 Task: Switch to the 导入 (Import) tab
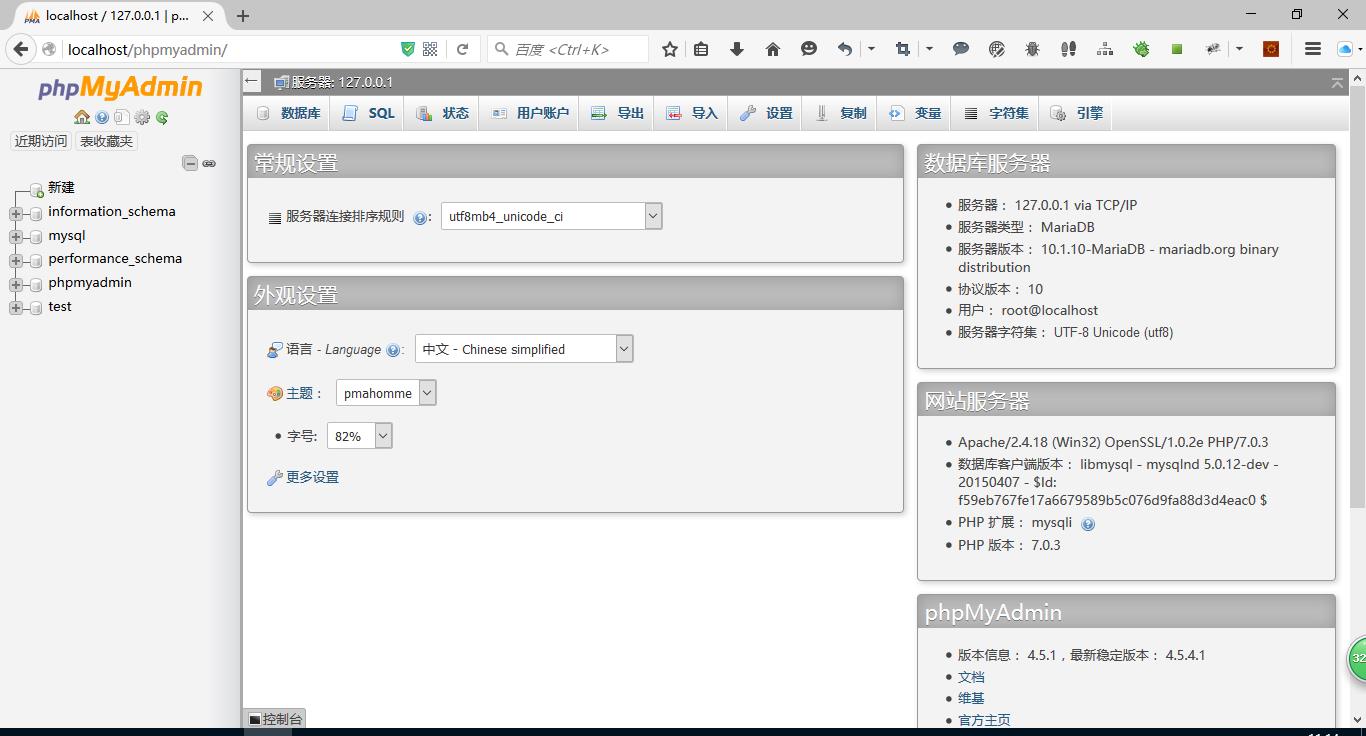(x=691, y=113)
